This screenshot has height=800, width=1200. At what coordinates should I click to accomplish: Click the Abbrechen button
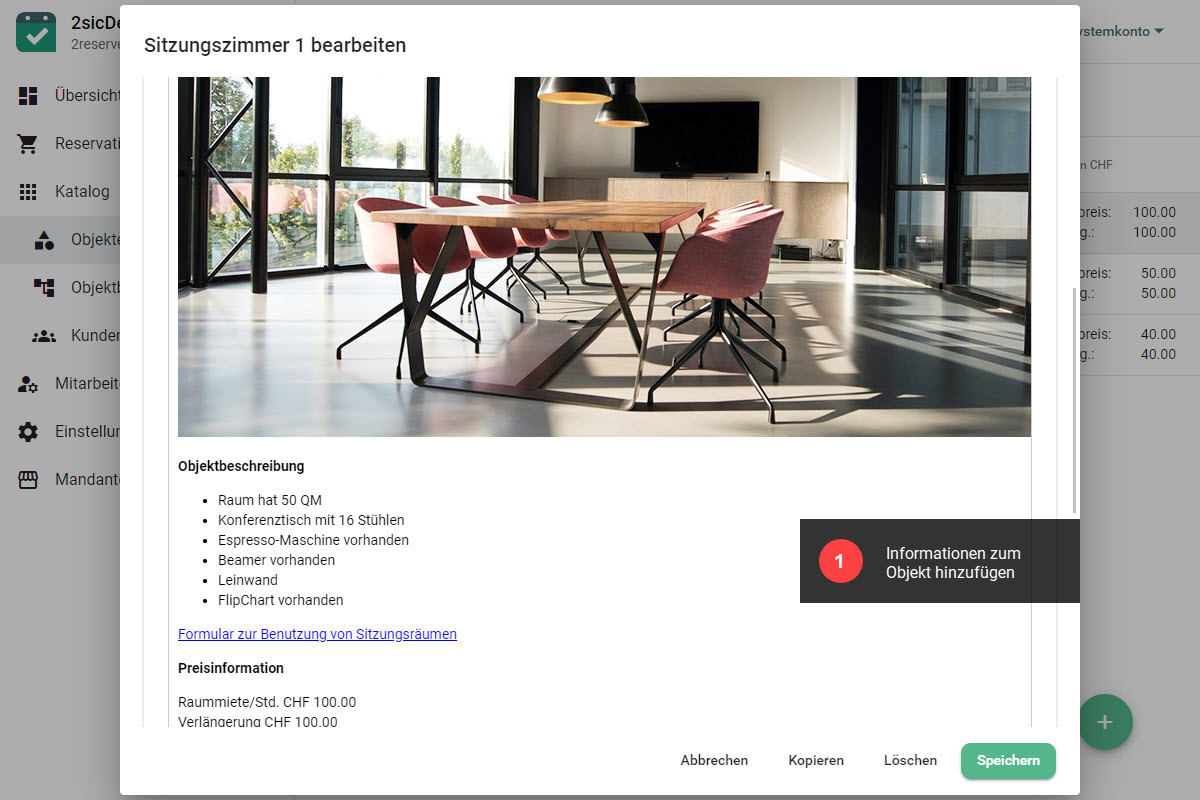click(714, 760)
